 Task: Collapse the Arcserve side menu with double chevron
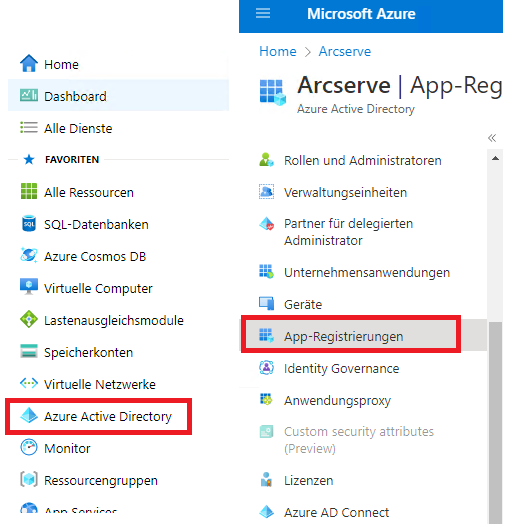click(492, 138)
